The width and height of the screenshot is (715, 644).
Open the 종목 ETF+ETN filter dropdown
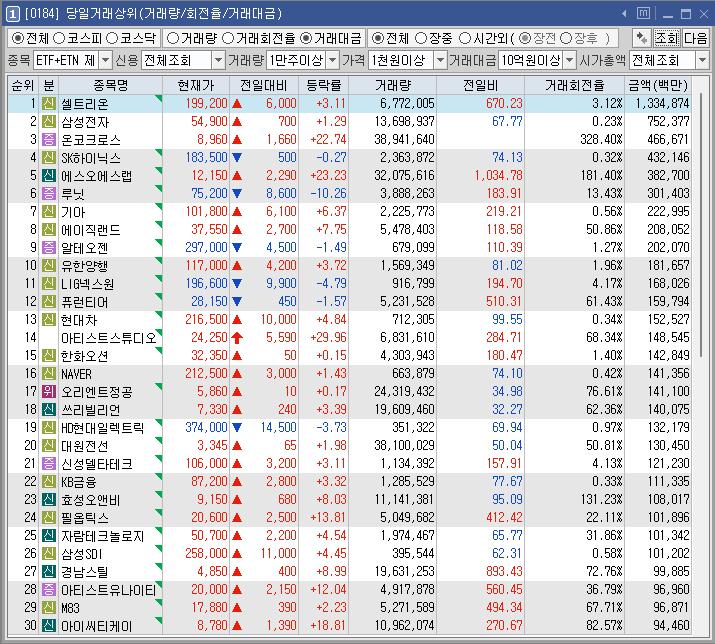pyautogui.click(x=105, y=60)
